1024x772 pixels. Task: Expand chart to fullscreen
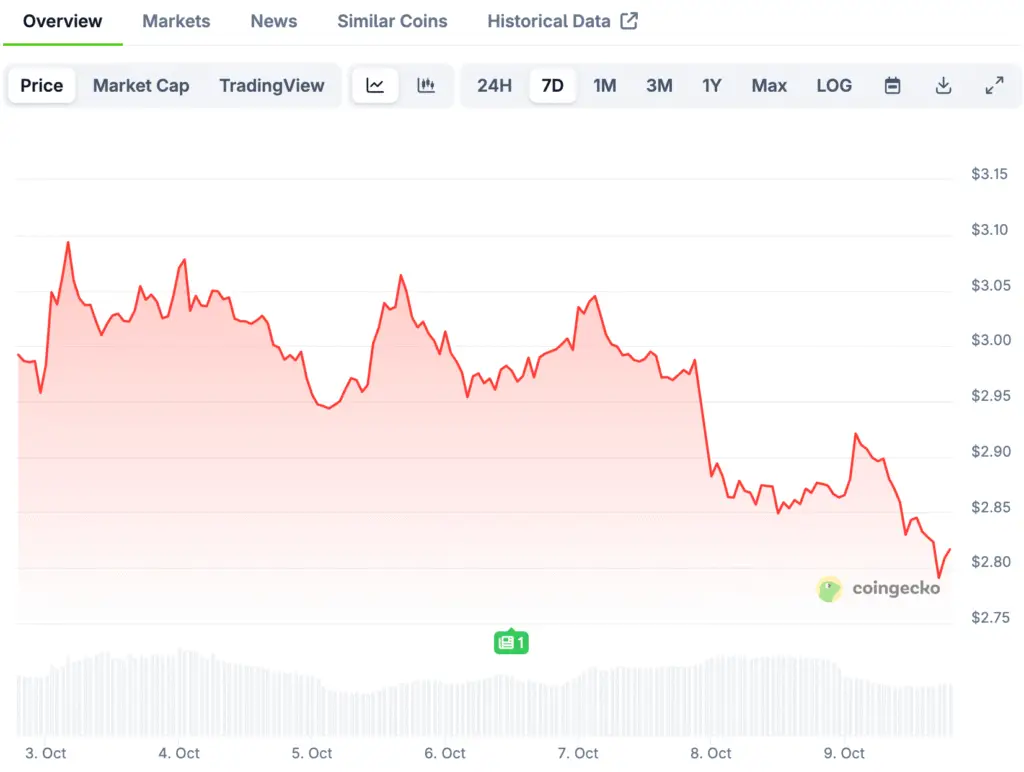pyautogui.click(x=994, y=86)
